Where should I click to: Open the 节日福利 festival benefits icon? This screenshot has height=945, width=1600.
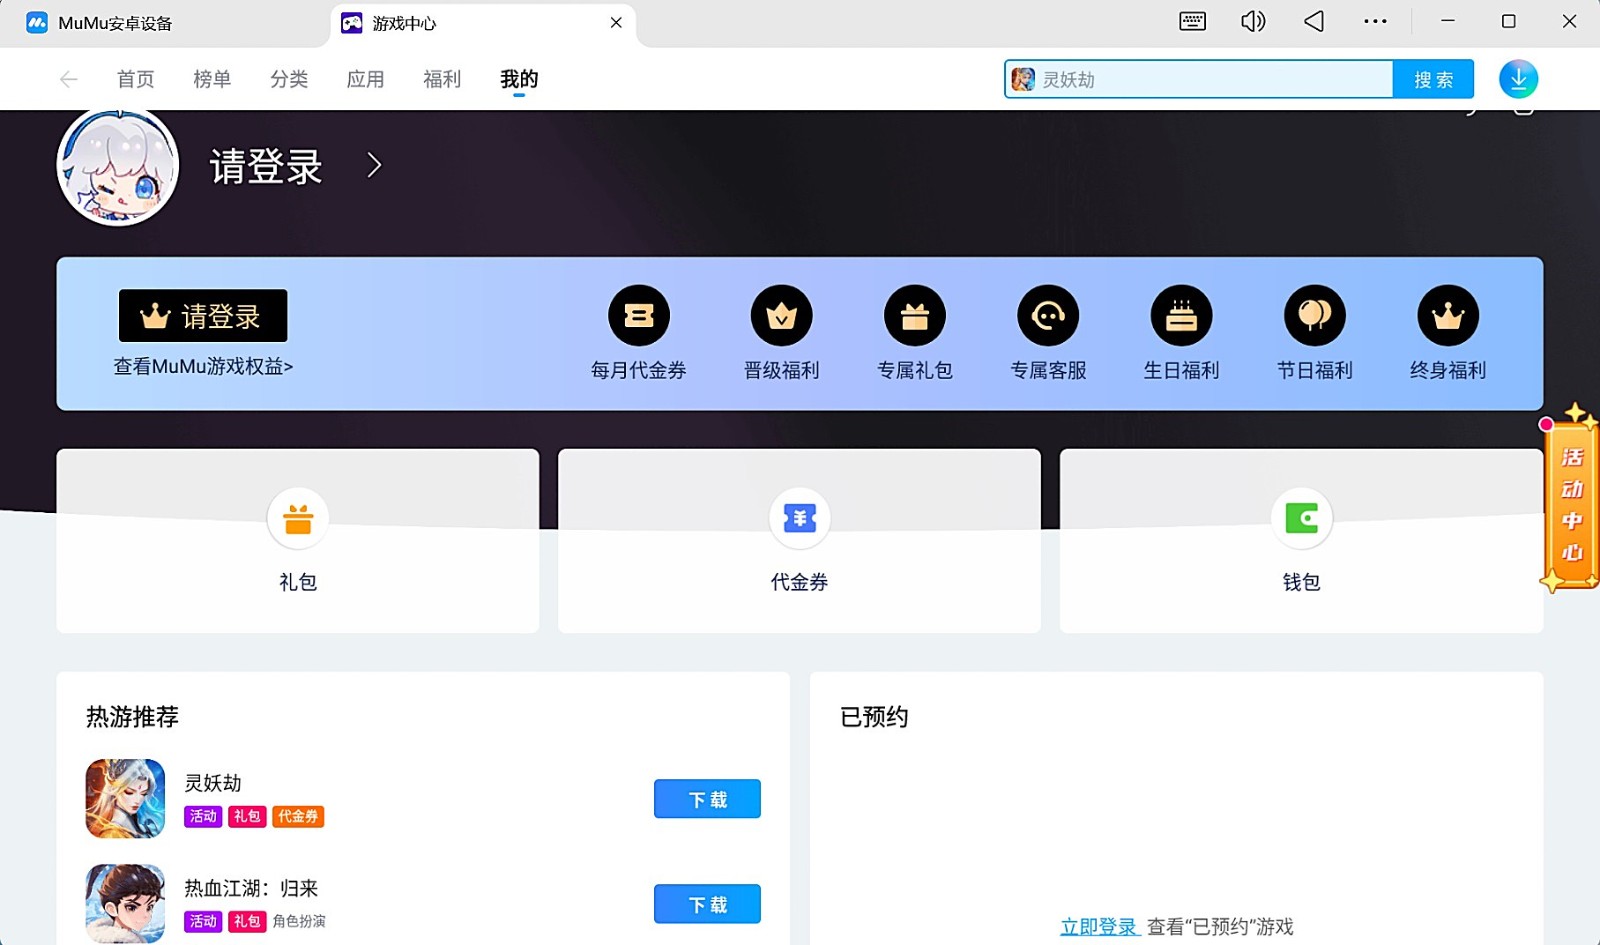coord(1314,315)
